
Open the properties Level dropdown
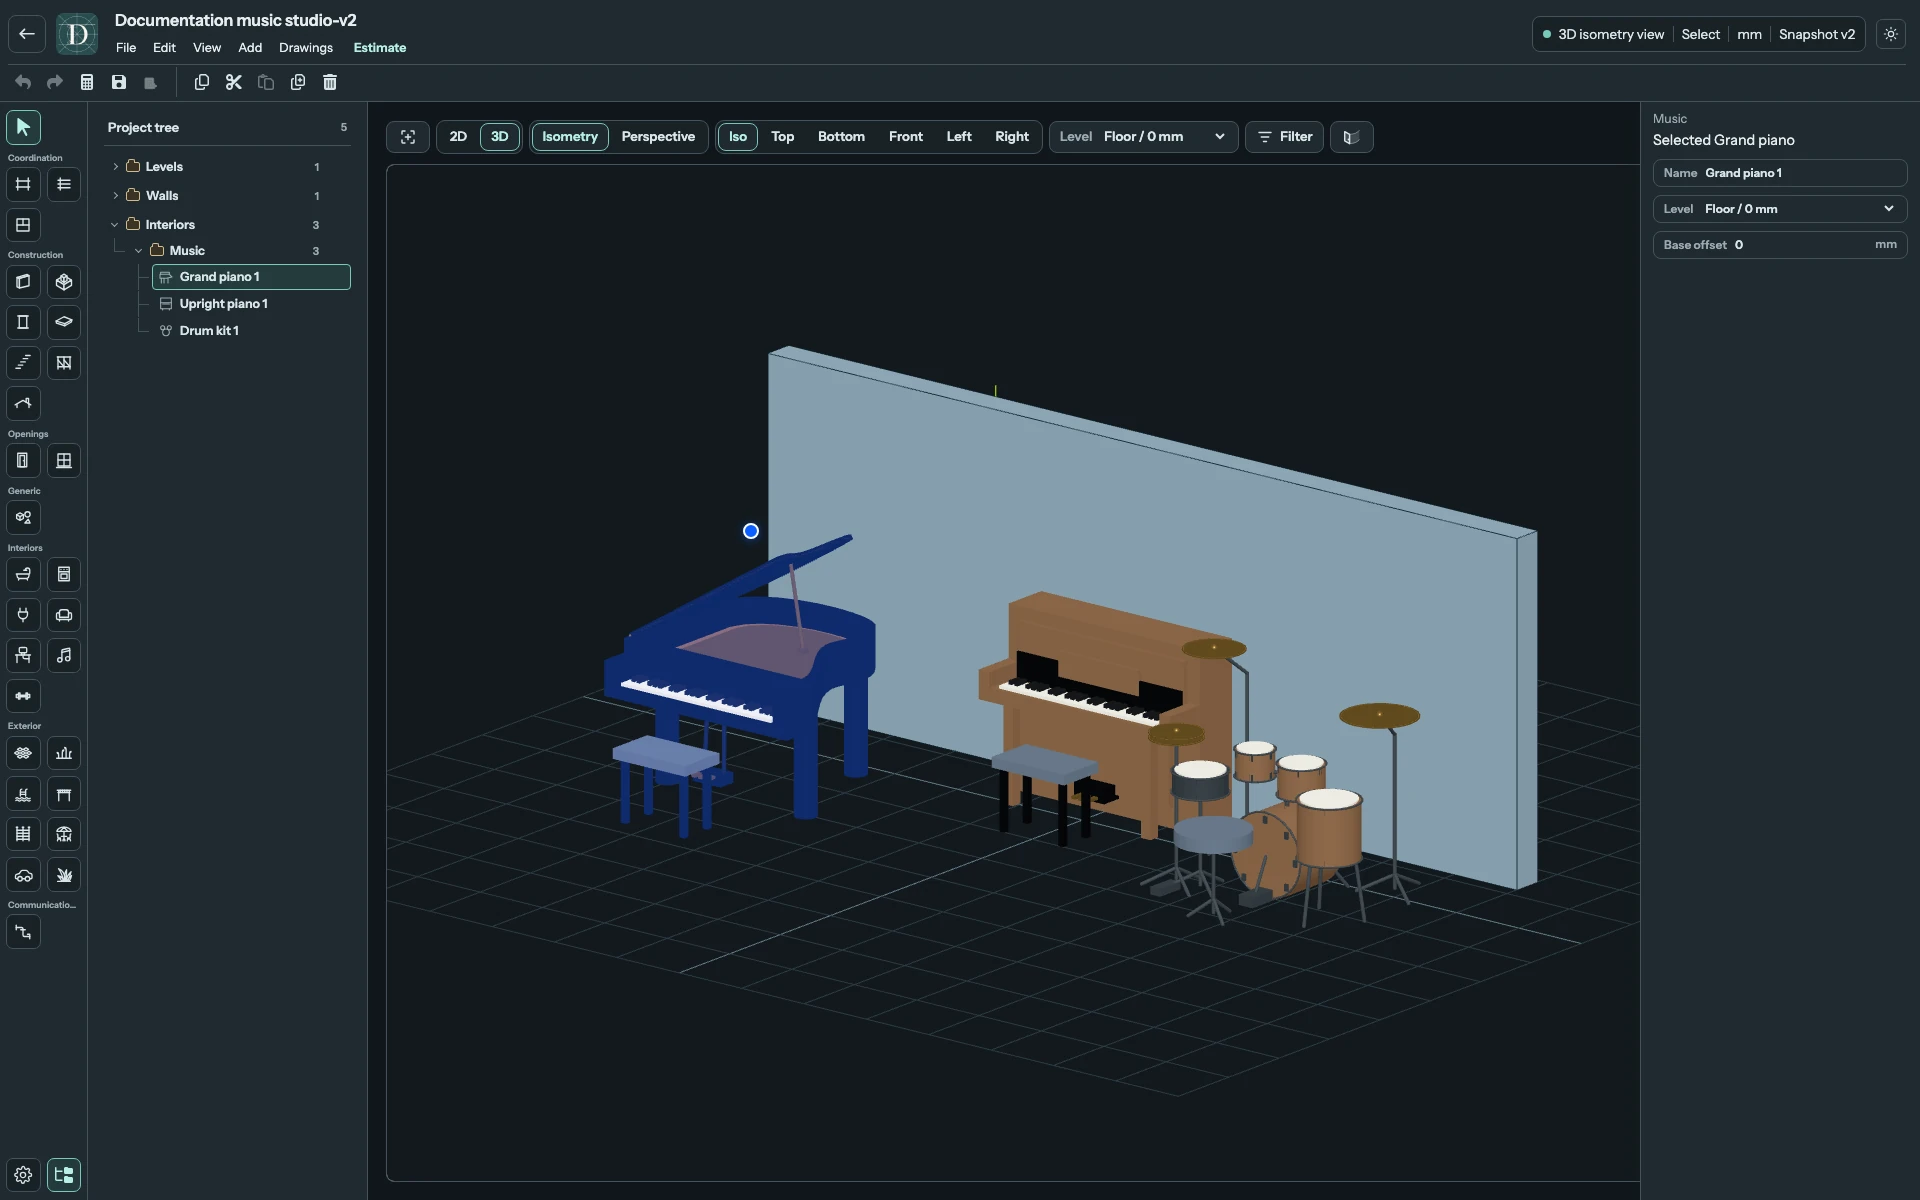[1780, 209]
